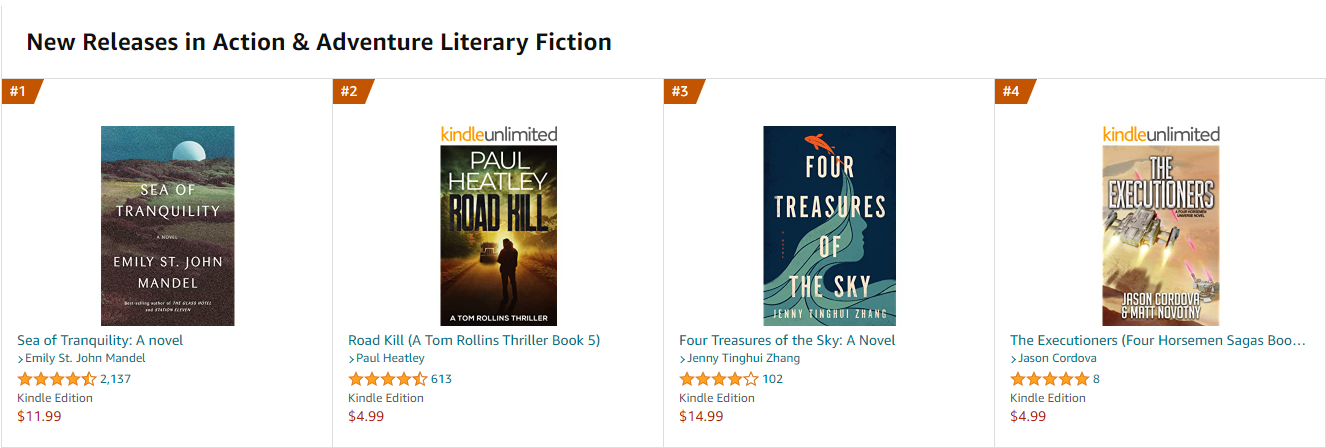
Task: Expand author Emily St. John Mandel link
Action: 85,358
